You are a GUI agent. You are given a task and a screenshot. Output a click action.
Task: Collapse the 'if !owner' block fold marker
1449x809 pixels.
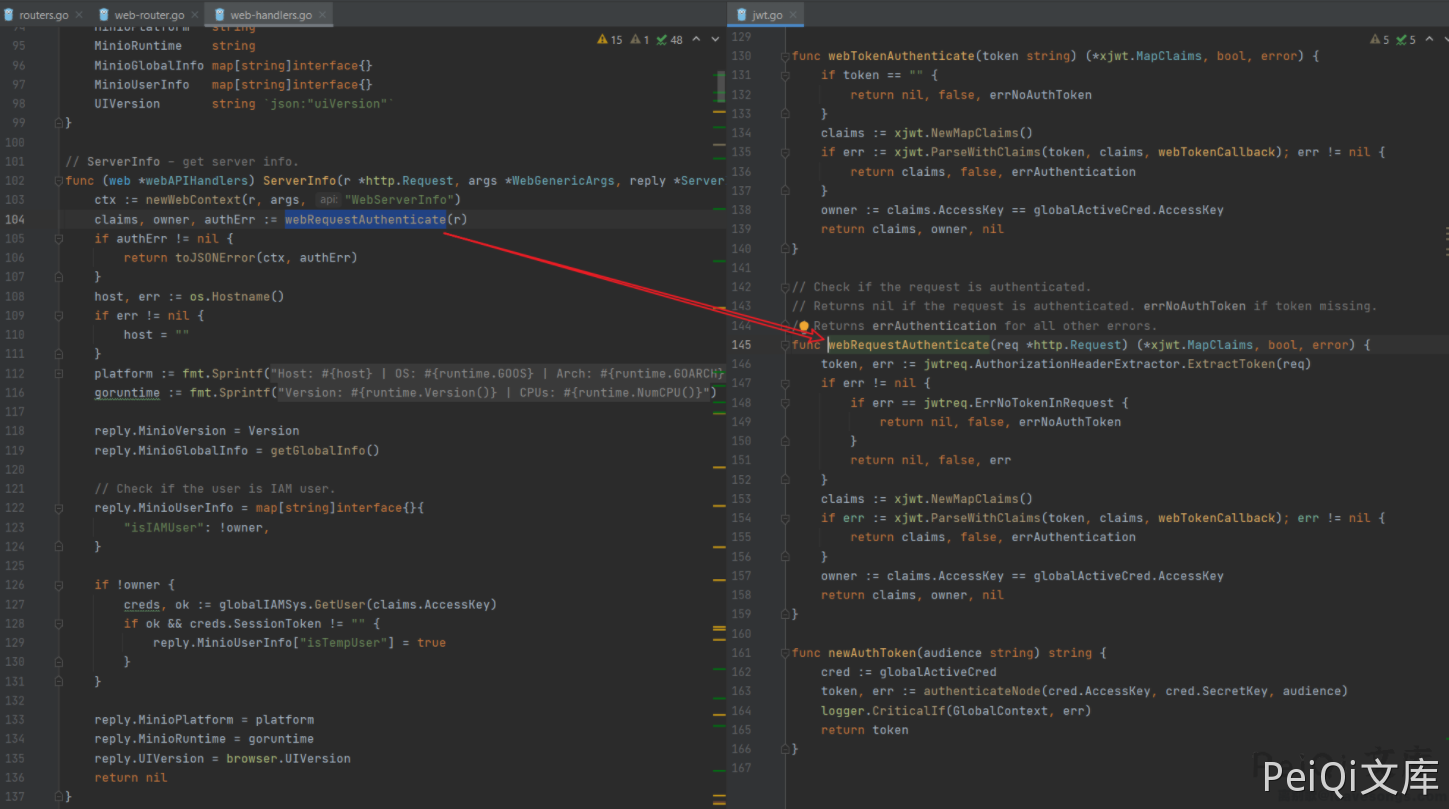coord(58,585)
